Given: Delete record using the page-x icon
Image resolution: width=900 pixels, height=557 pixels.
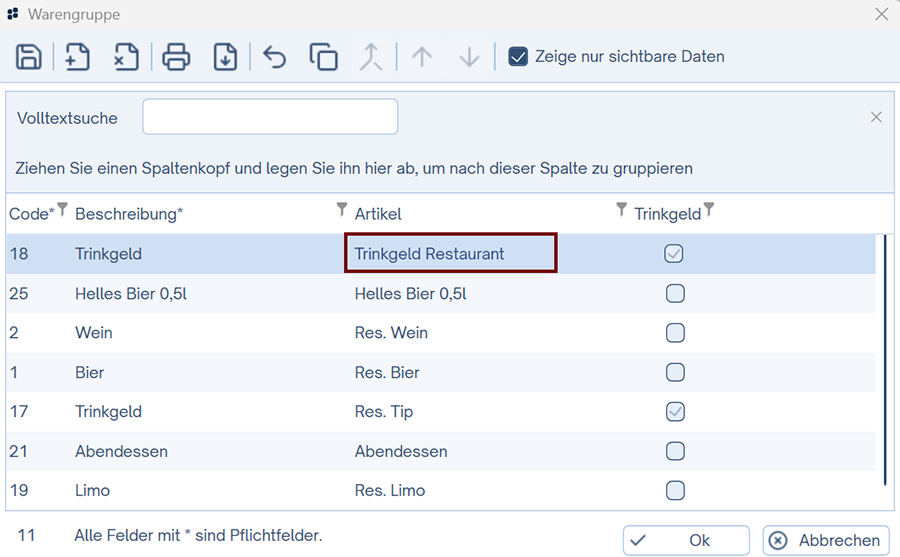Looking at the screenshot, I should coord(126,57).
